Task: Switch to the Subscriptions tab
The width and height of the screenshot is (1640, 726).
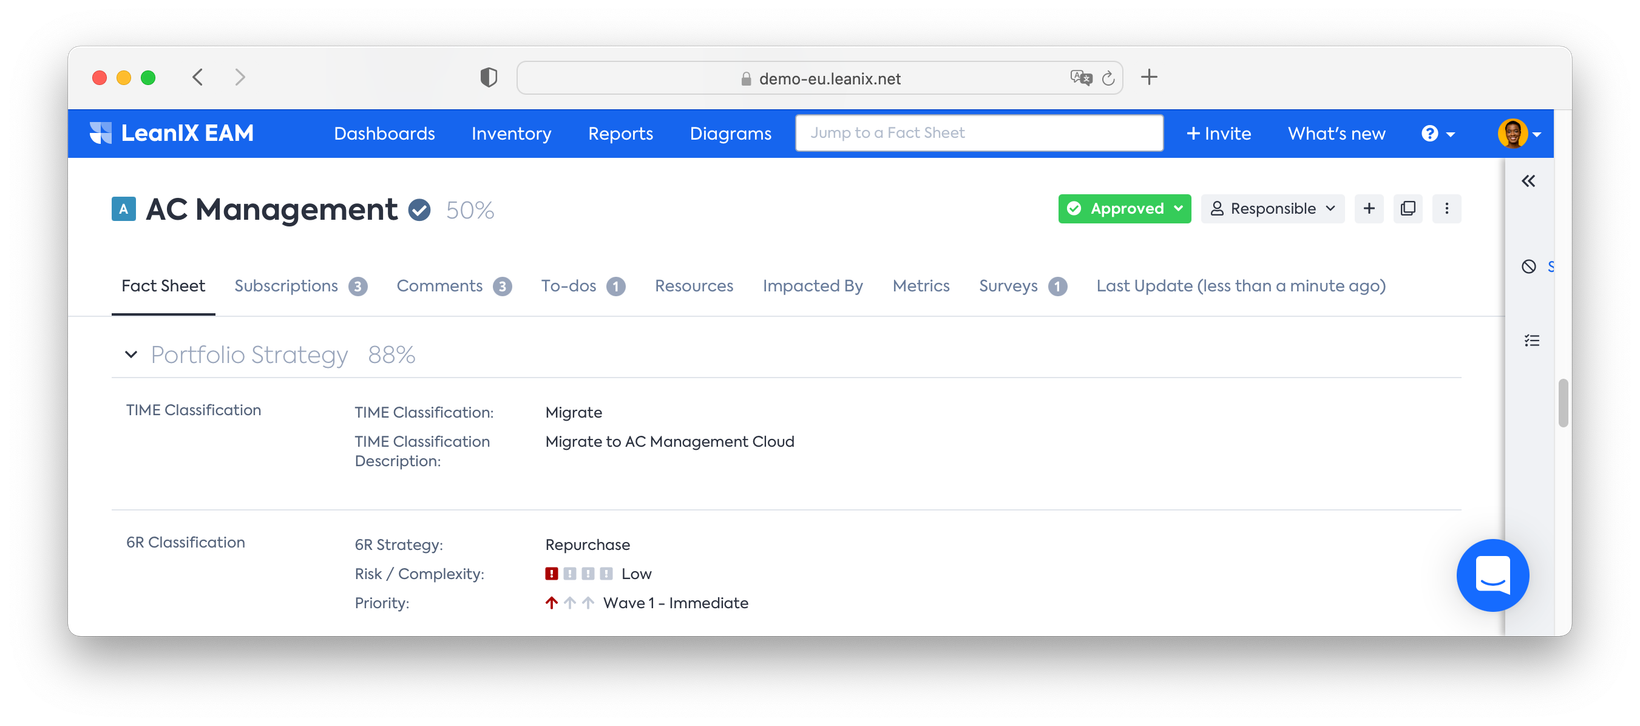Action: pos(300,286)
